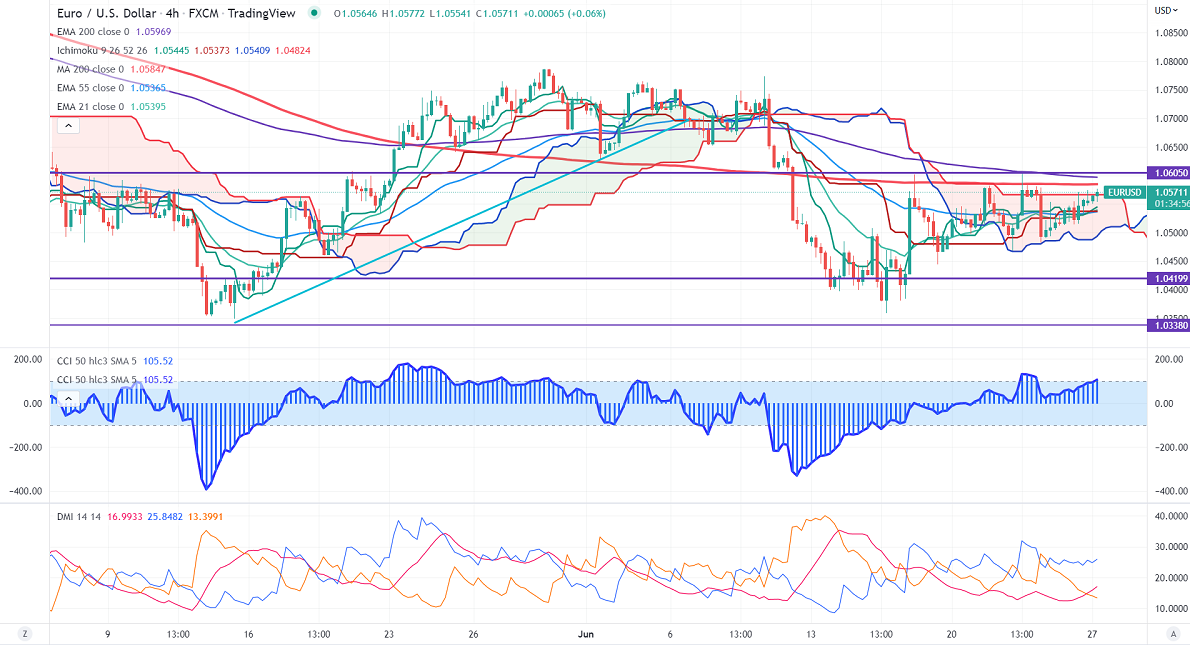This screenshot has width=1190, height=646.
Task: Select the Ichimoku 9 26 52 26 legend
Action: [102, 50]
